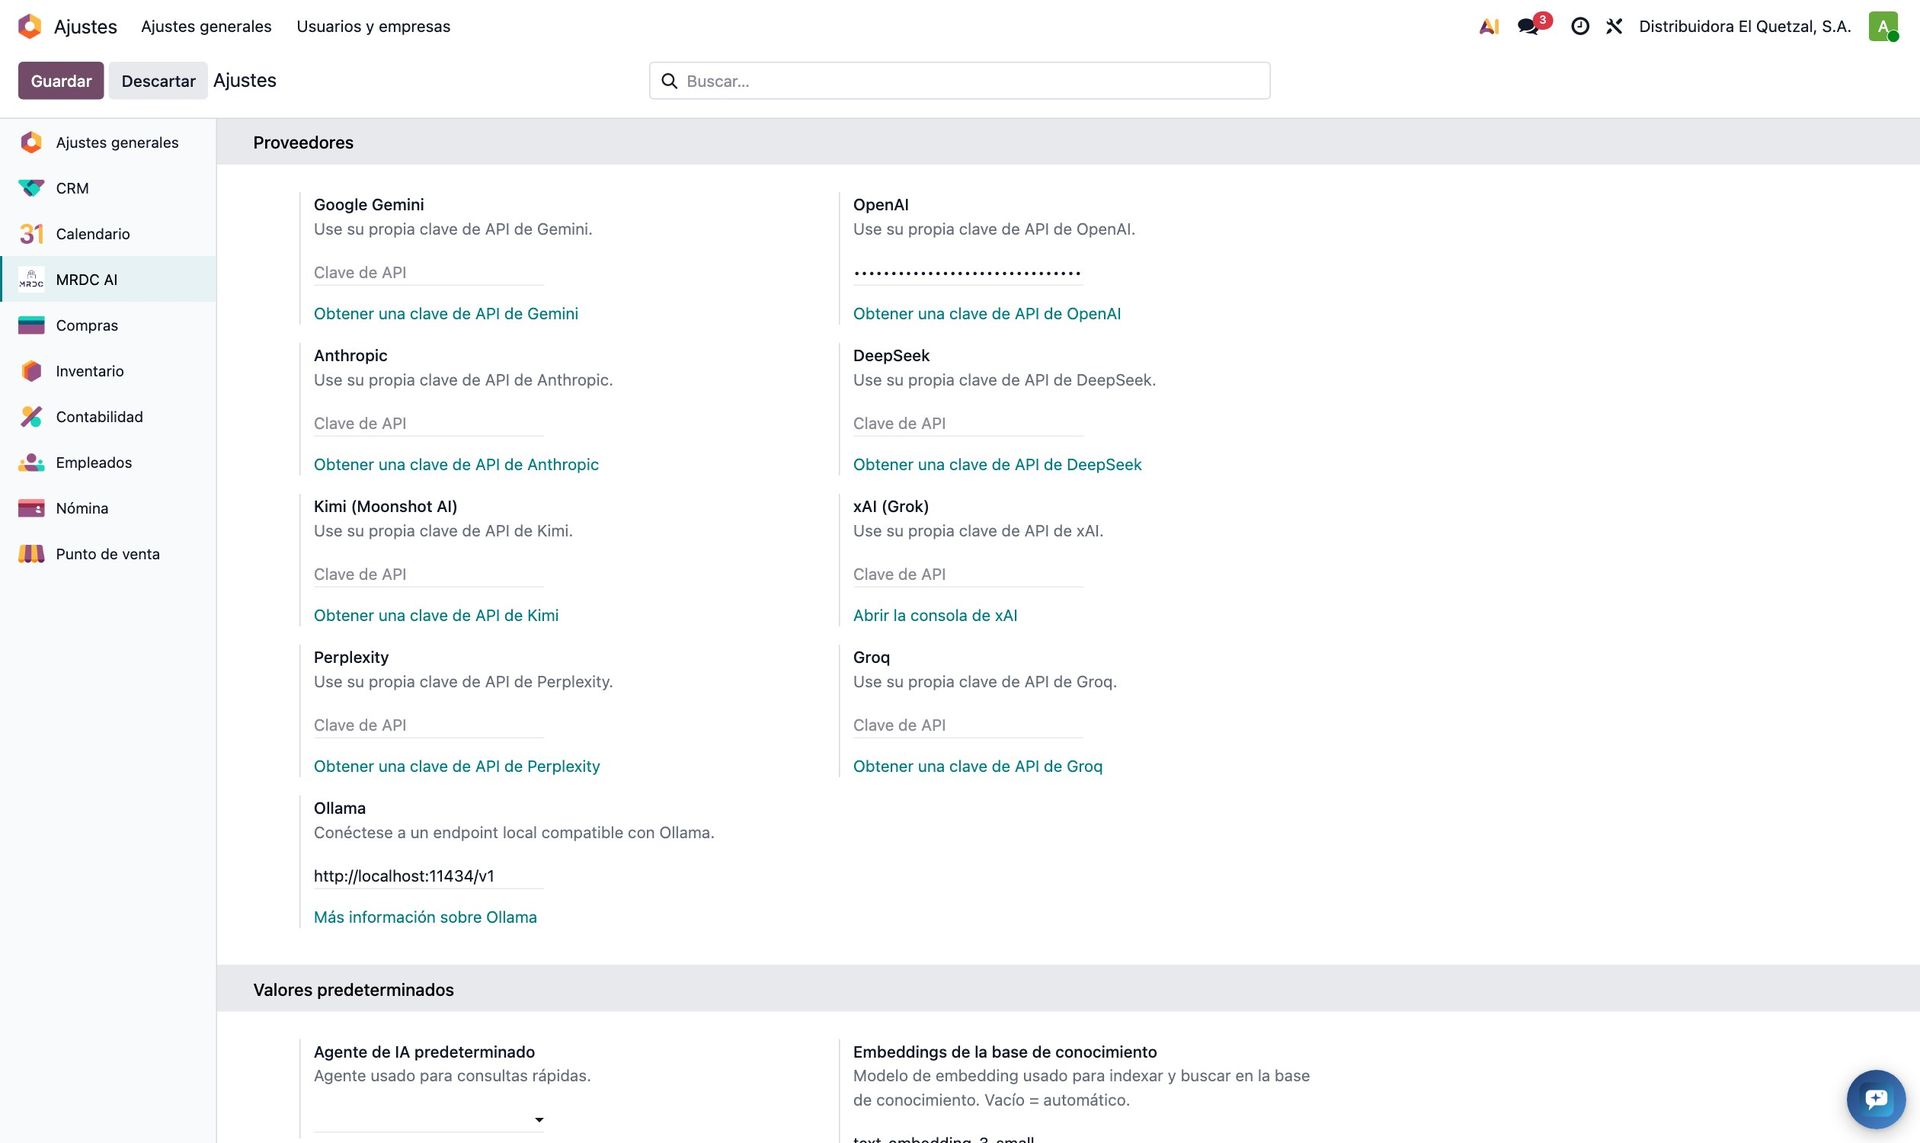This screenshot has height=1143, width=1920.
Task: Follow link Más información sobre Ollama
Action: [x=425, y=917]
